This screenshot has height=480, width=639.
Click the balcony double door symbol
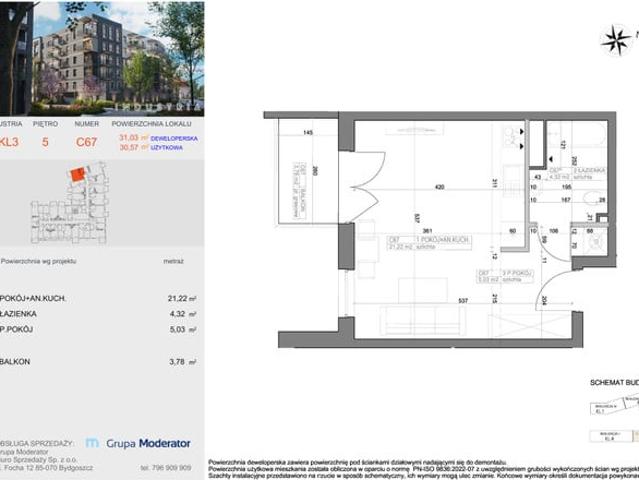click(x=362, y=187)
